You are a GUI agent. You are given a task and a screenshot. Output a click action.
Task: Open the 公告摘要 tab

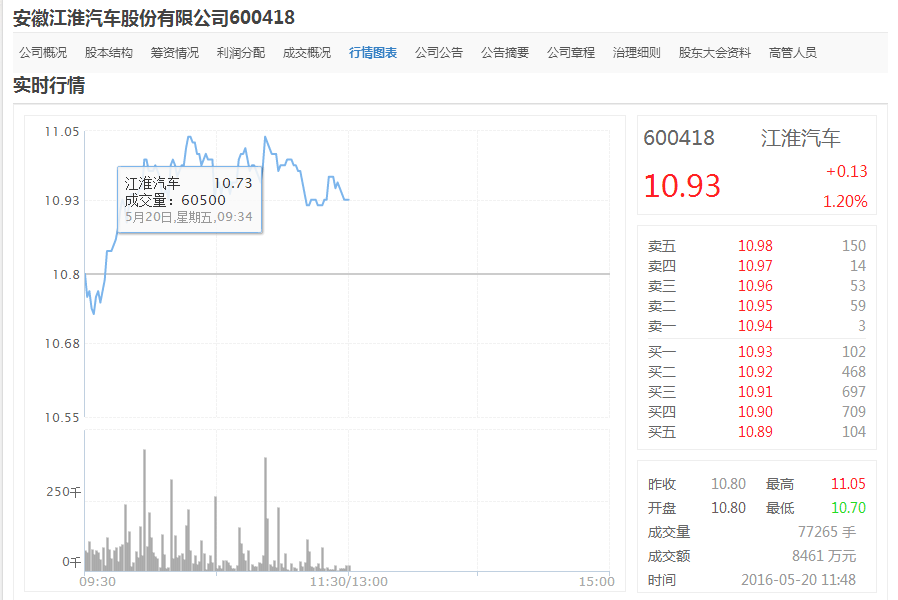tap(505, 53)
